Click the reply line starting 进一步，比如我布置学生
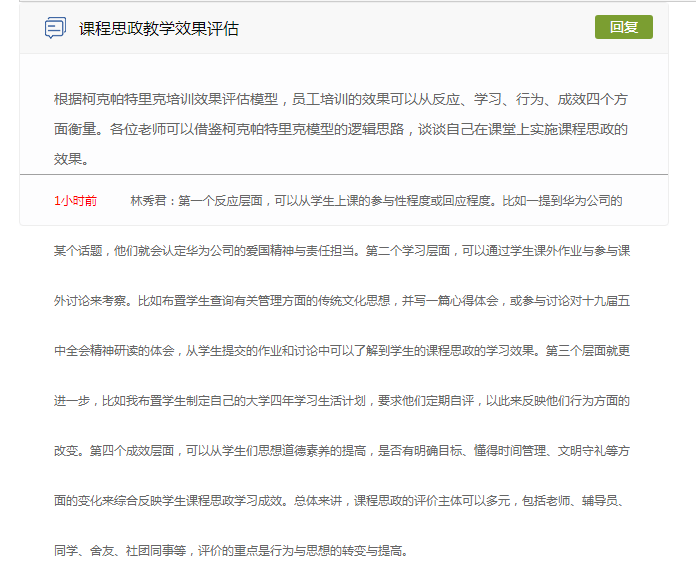 [x=342, y=401]
